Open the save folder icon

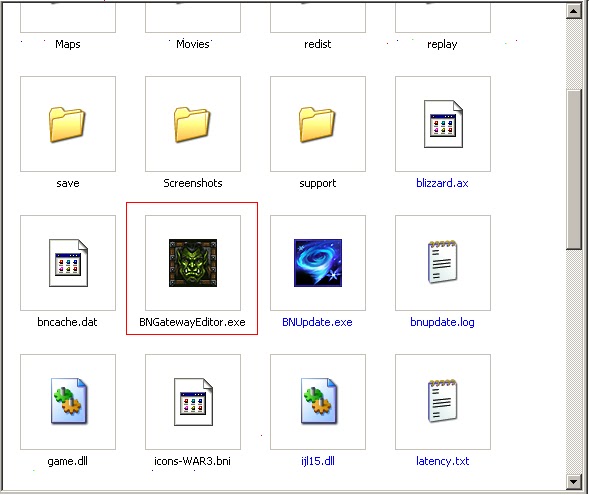coord(68,124)
